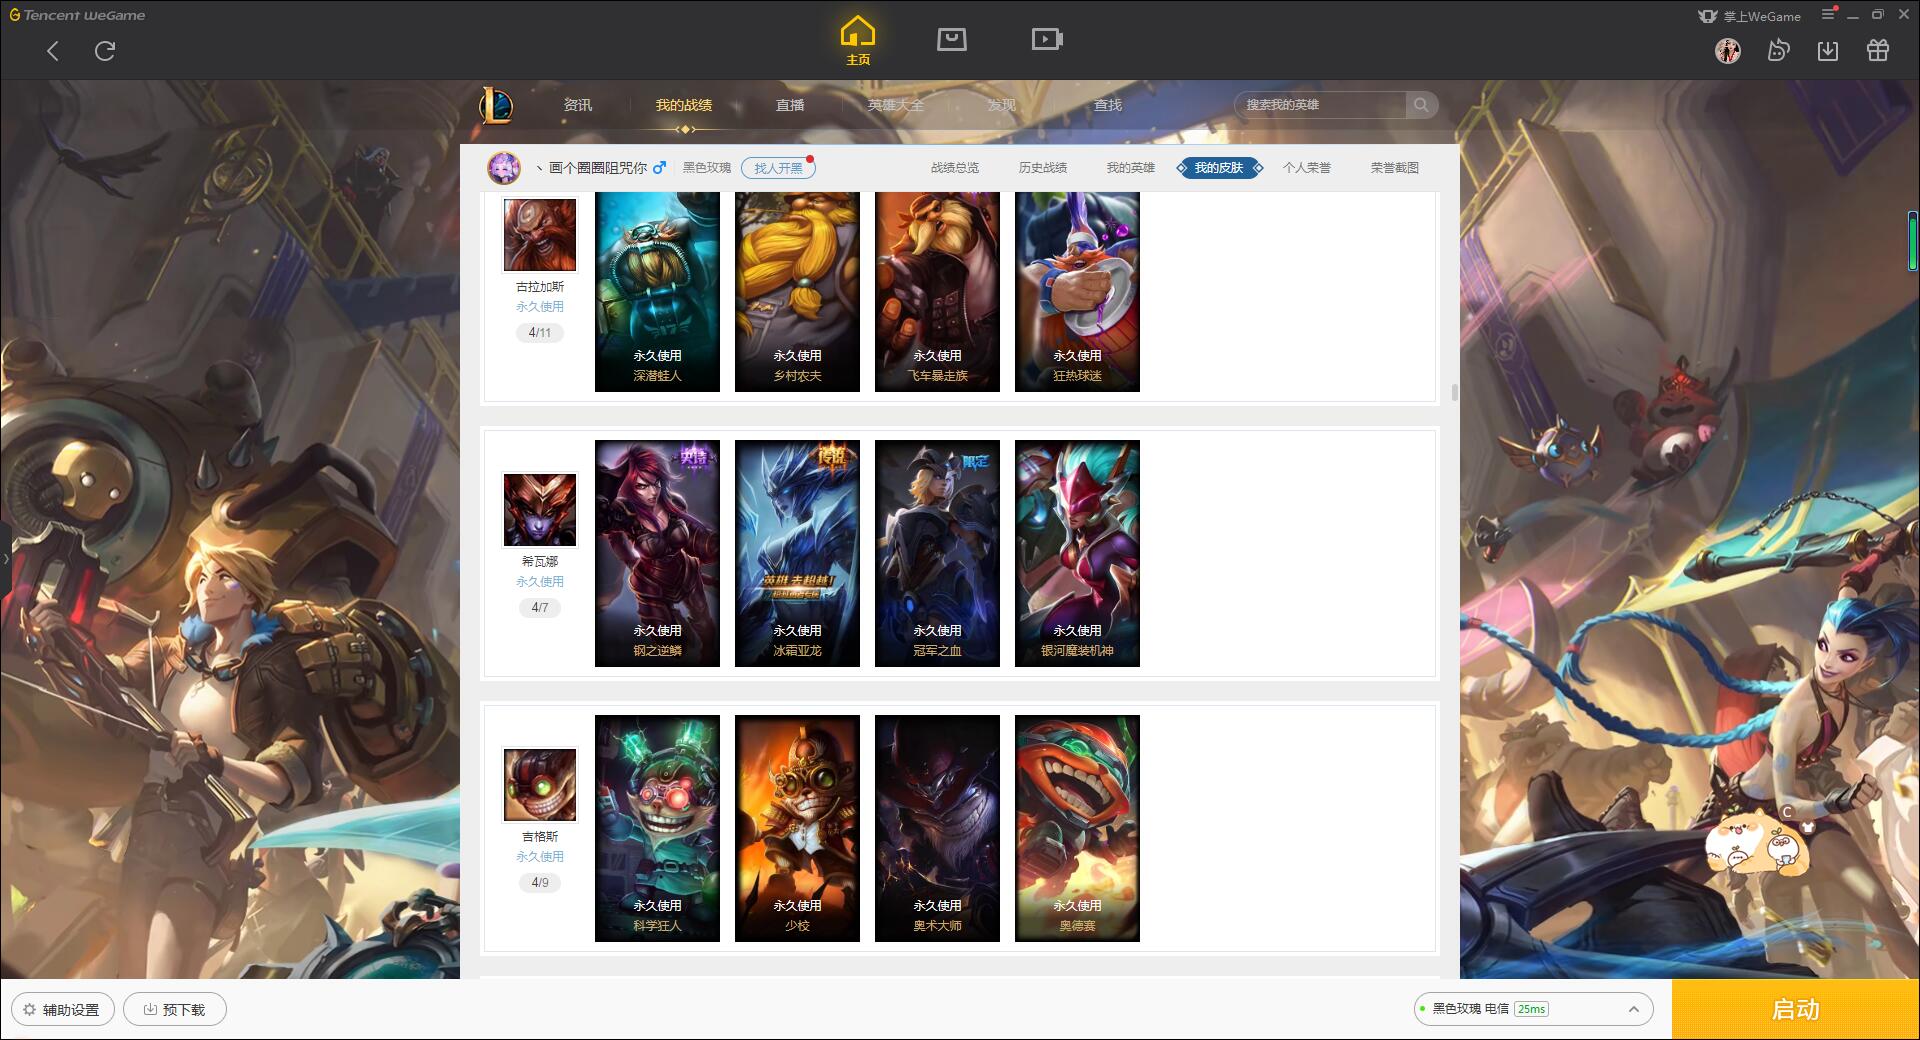The image size is (1920, 1040).
Task: Open the 乡村农夫 skin card
Action: point(797,292)
